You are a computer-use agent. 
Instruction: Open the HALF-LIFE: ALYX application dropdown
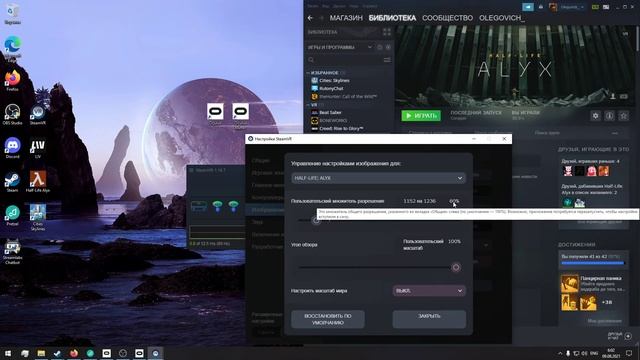(x=378, y=178)
